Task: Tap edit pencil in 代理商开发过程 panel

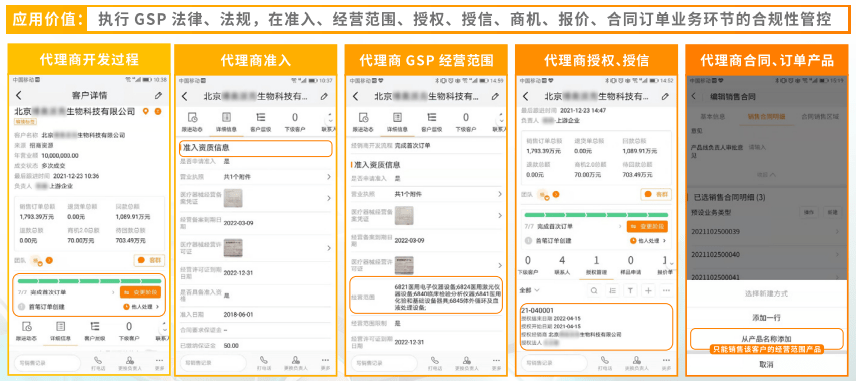Action: click(x=158, y=96)
